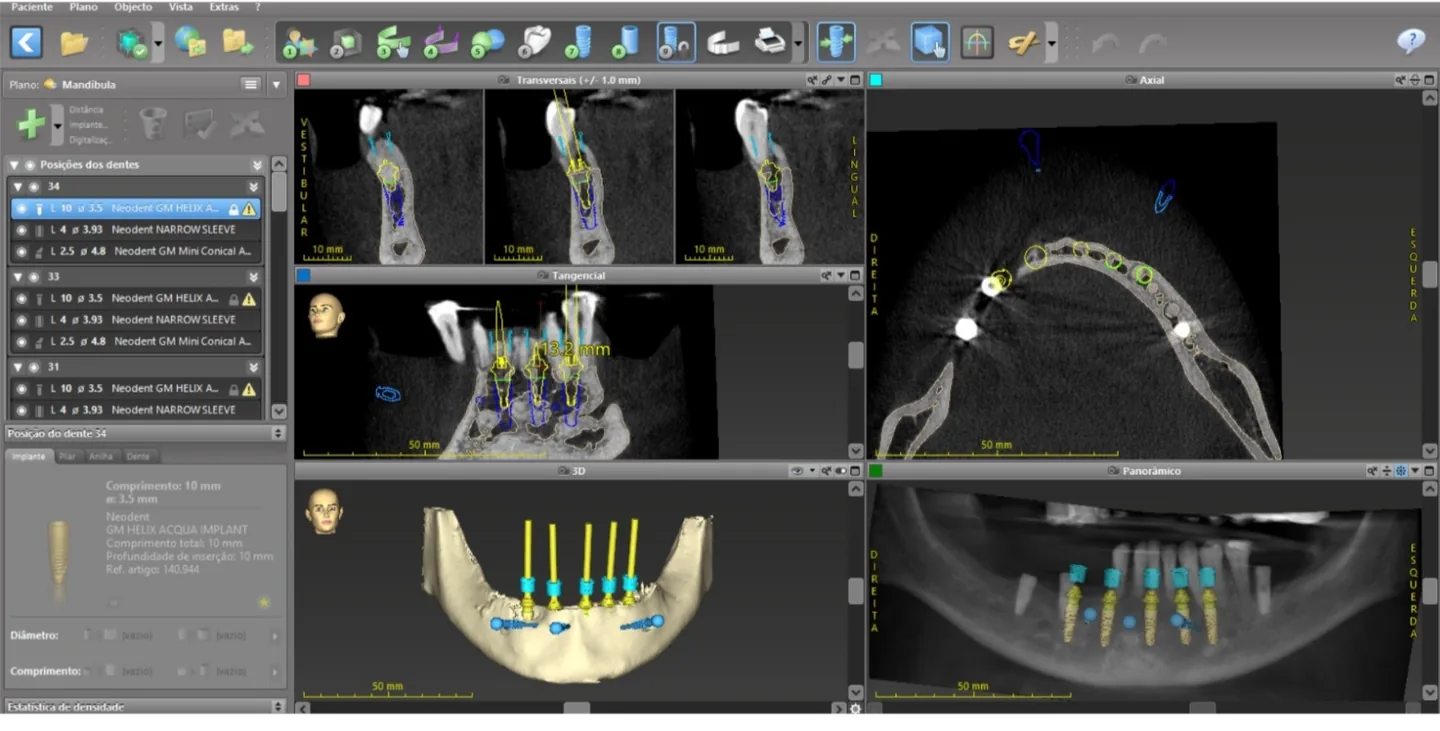Select workflow step 3 green curve icon

tap(393, 43)
